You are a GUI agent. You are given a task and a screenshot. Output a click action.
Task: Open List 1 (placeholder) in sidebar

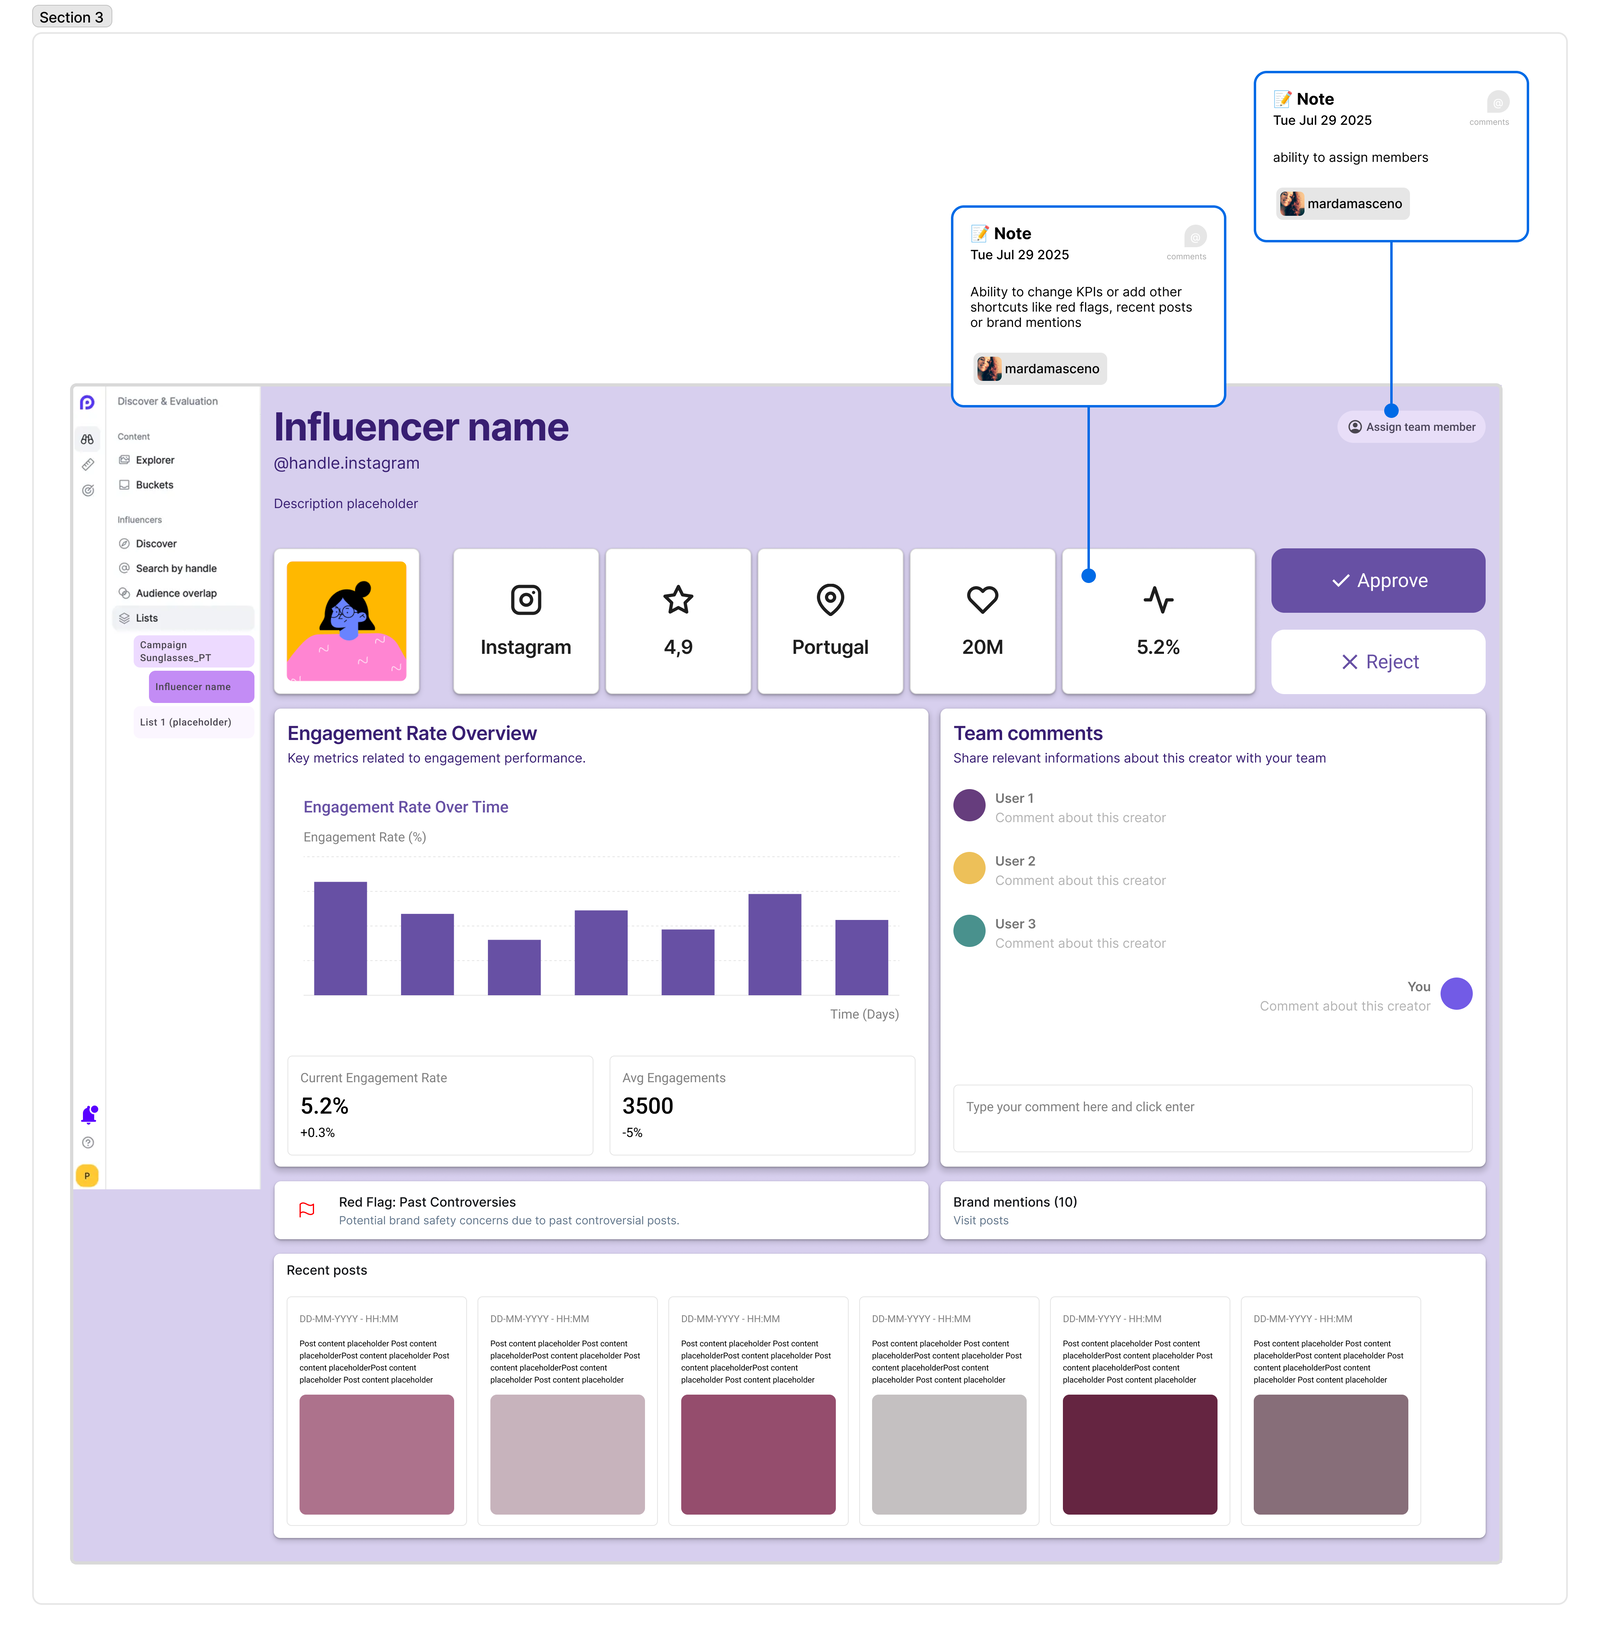click(x=186, y=722)
